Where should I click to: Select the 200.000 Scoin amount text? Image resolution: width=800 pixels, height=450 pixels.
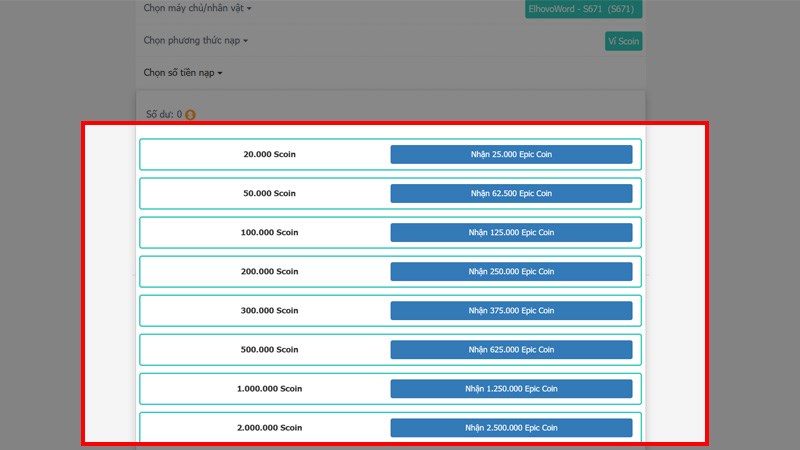click(269, 271)
